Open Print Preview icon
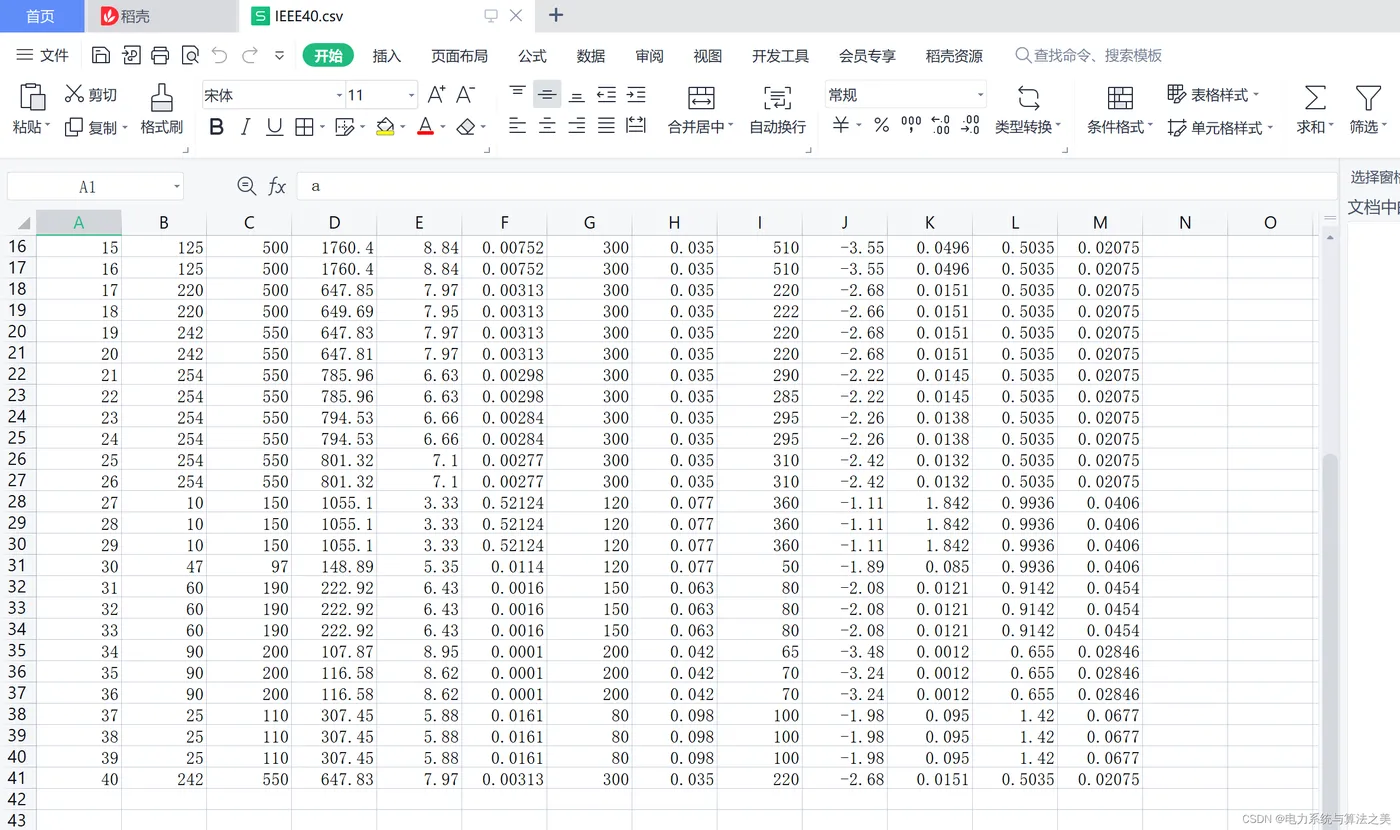This screenshot has height=830, width=1400. click(x=190, y=55)
